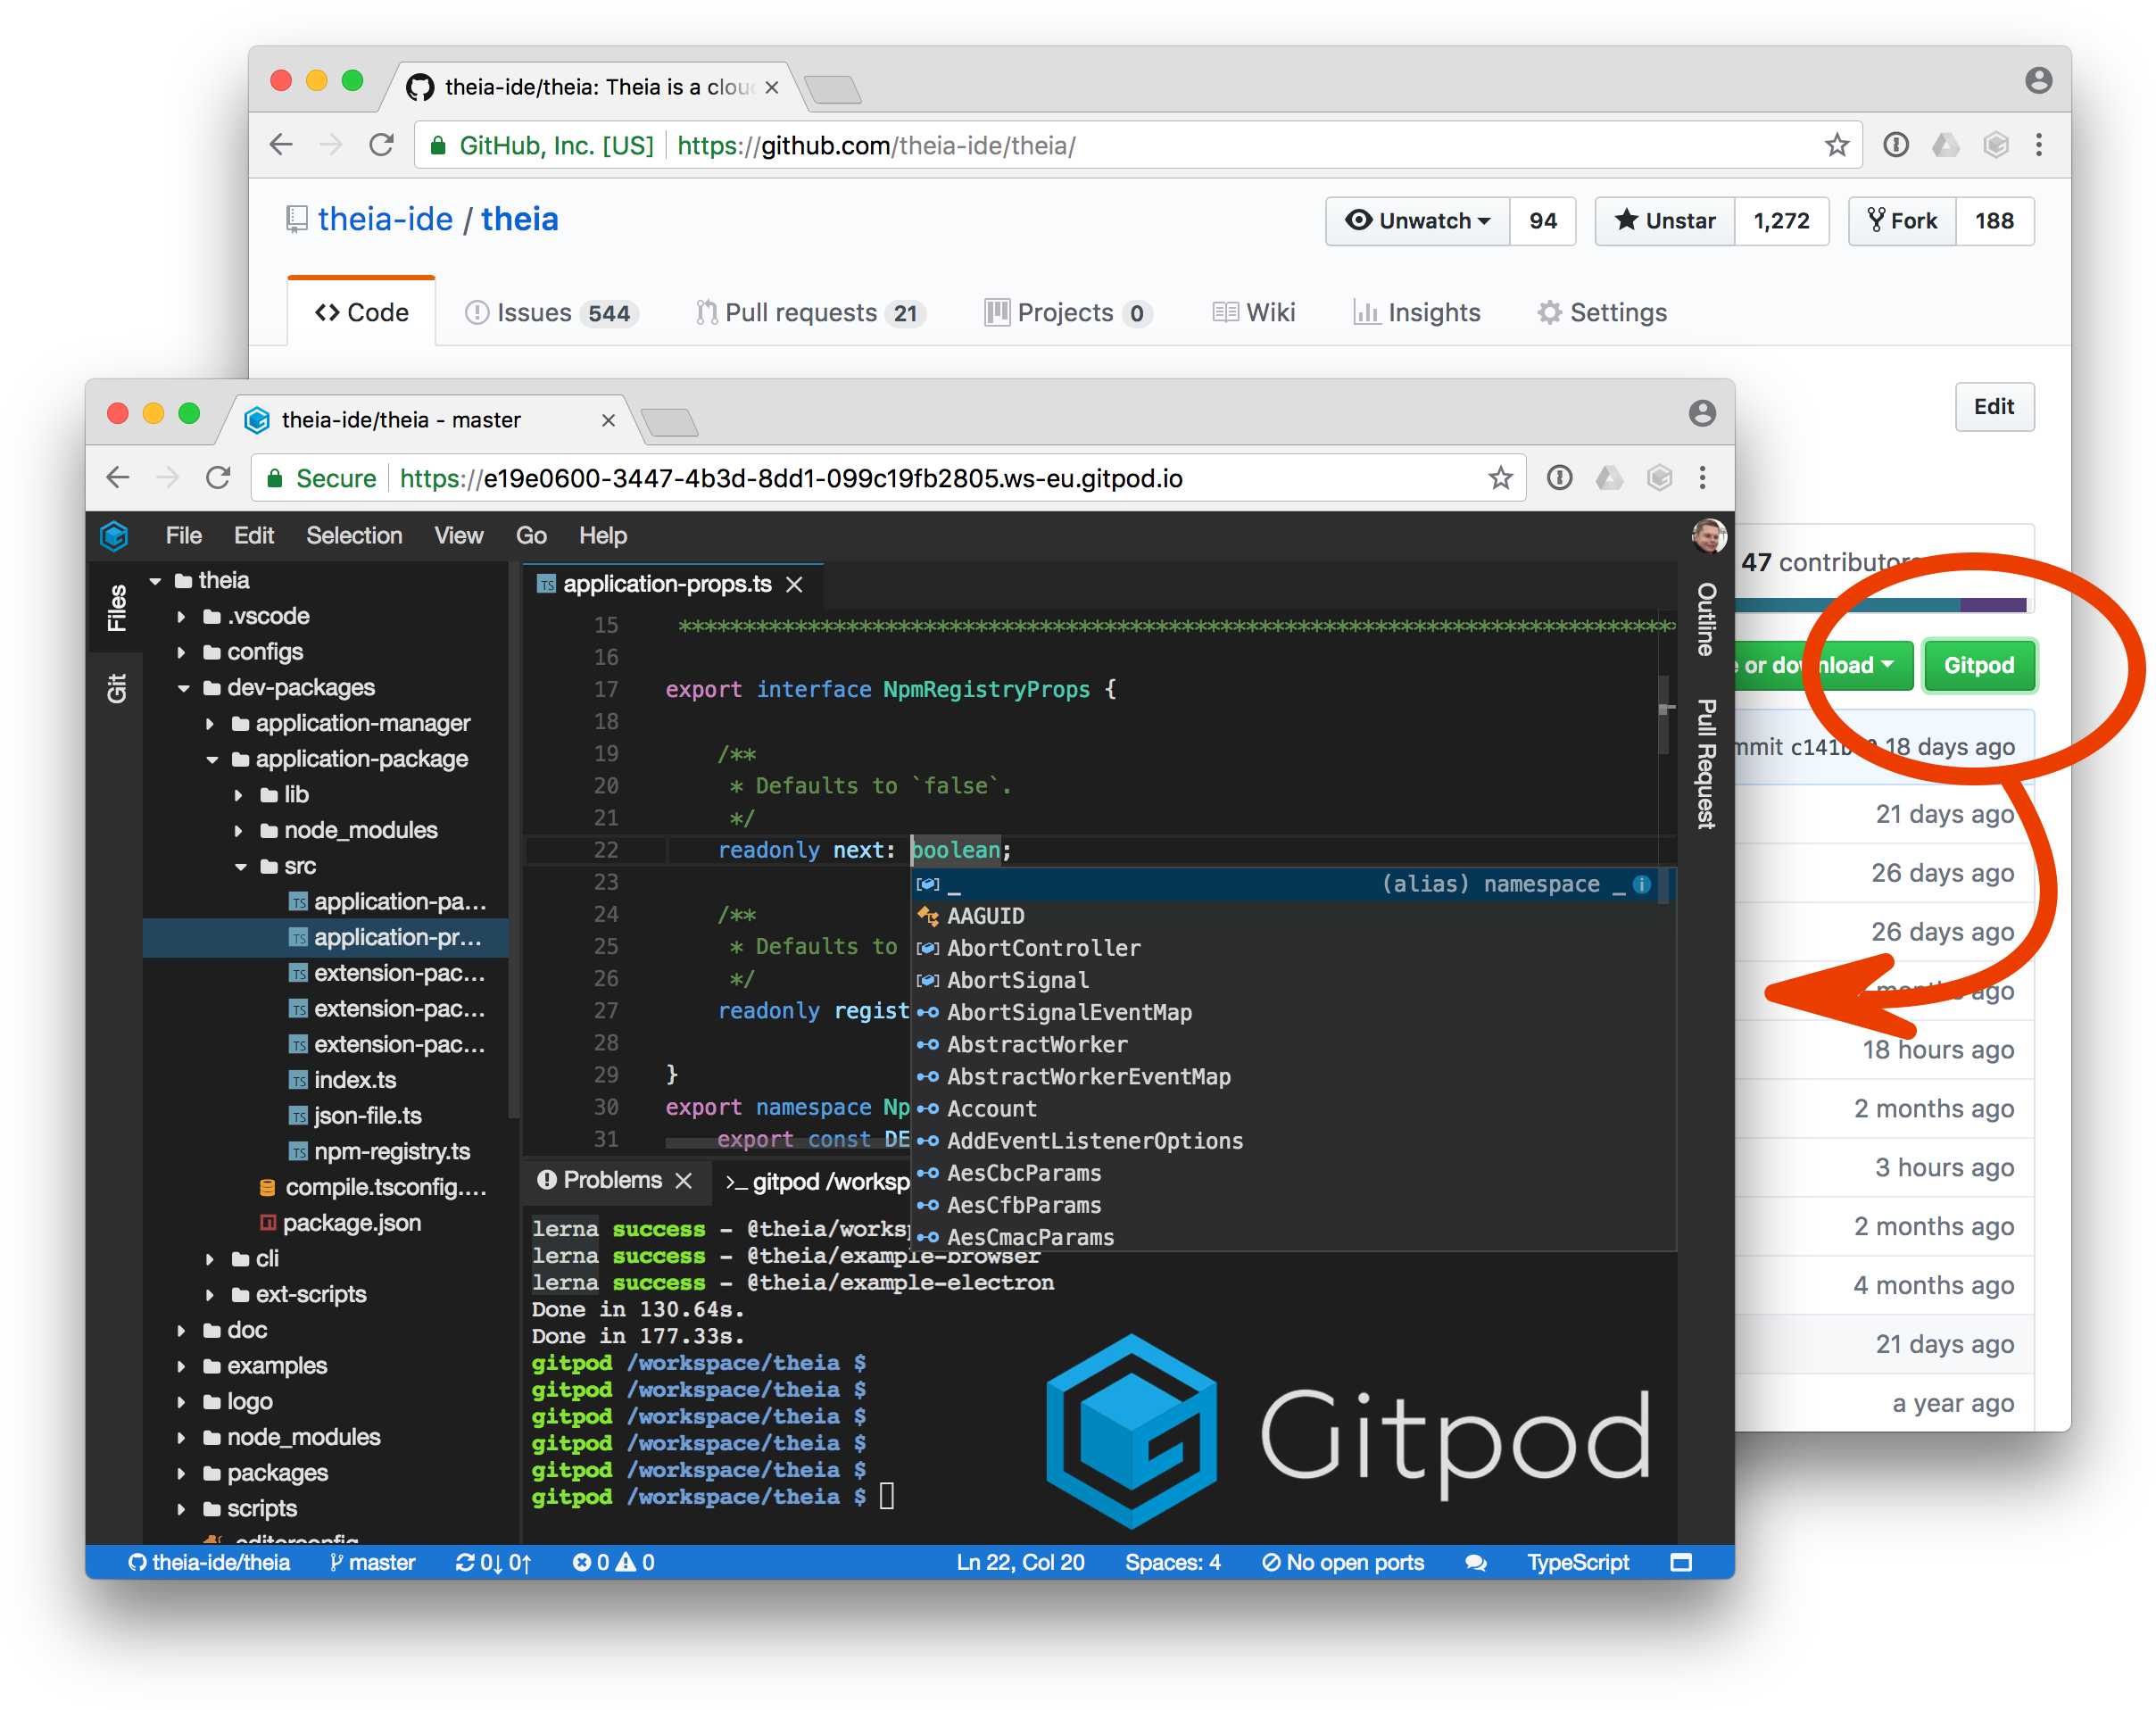Open the Unwatch dropdown

click(x=1417, y=221)
